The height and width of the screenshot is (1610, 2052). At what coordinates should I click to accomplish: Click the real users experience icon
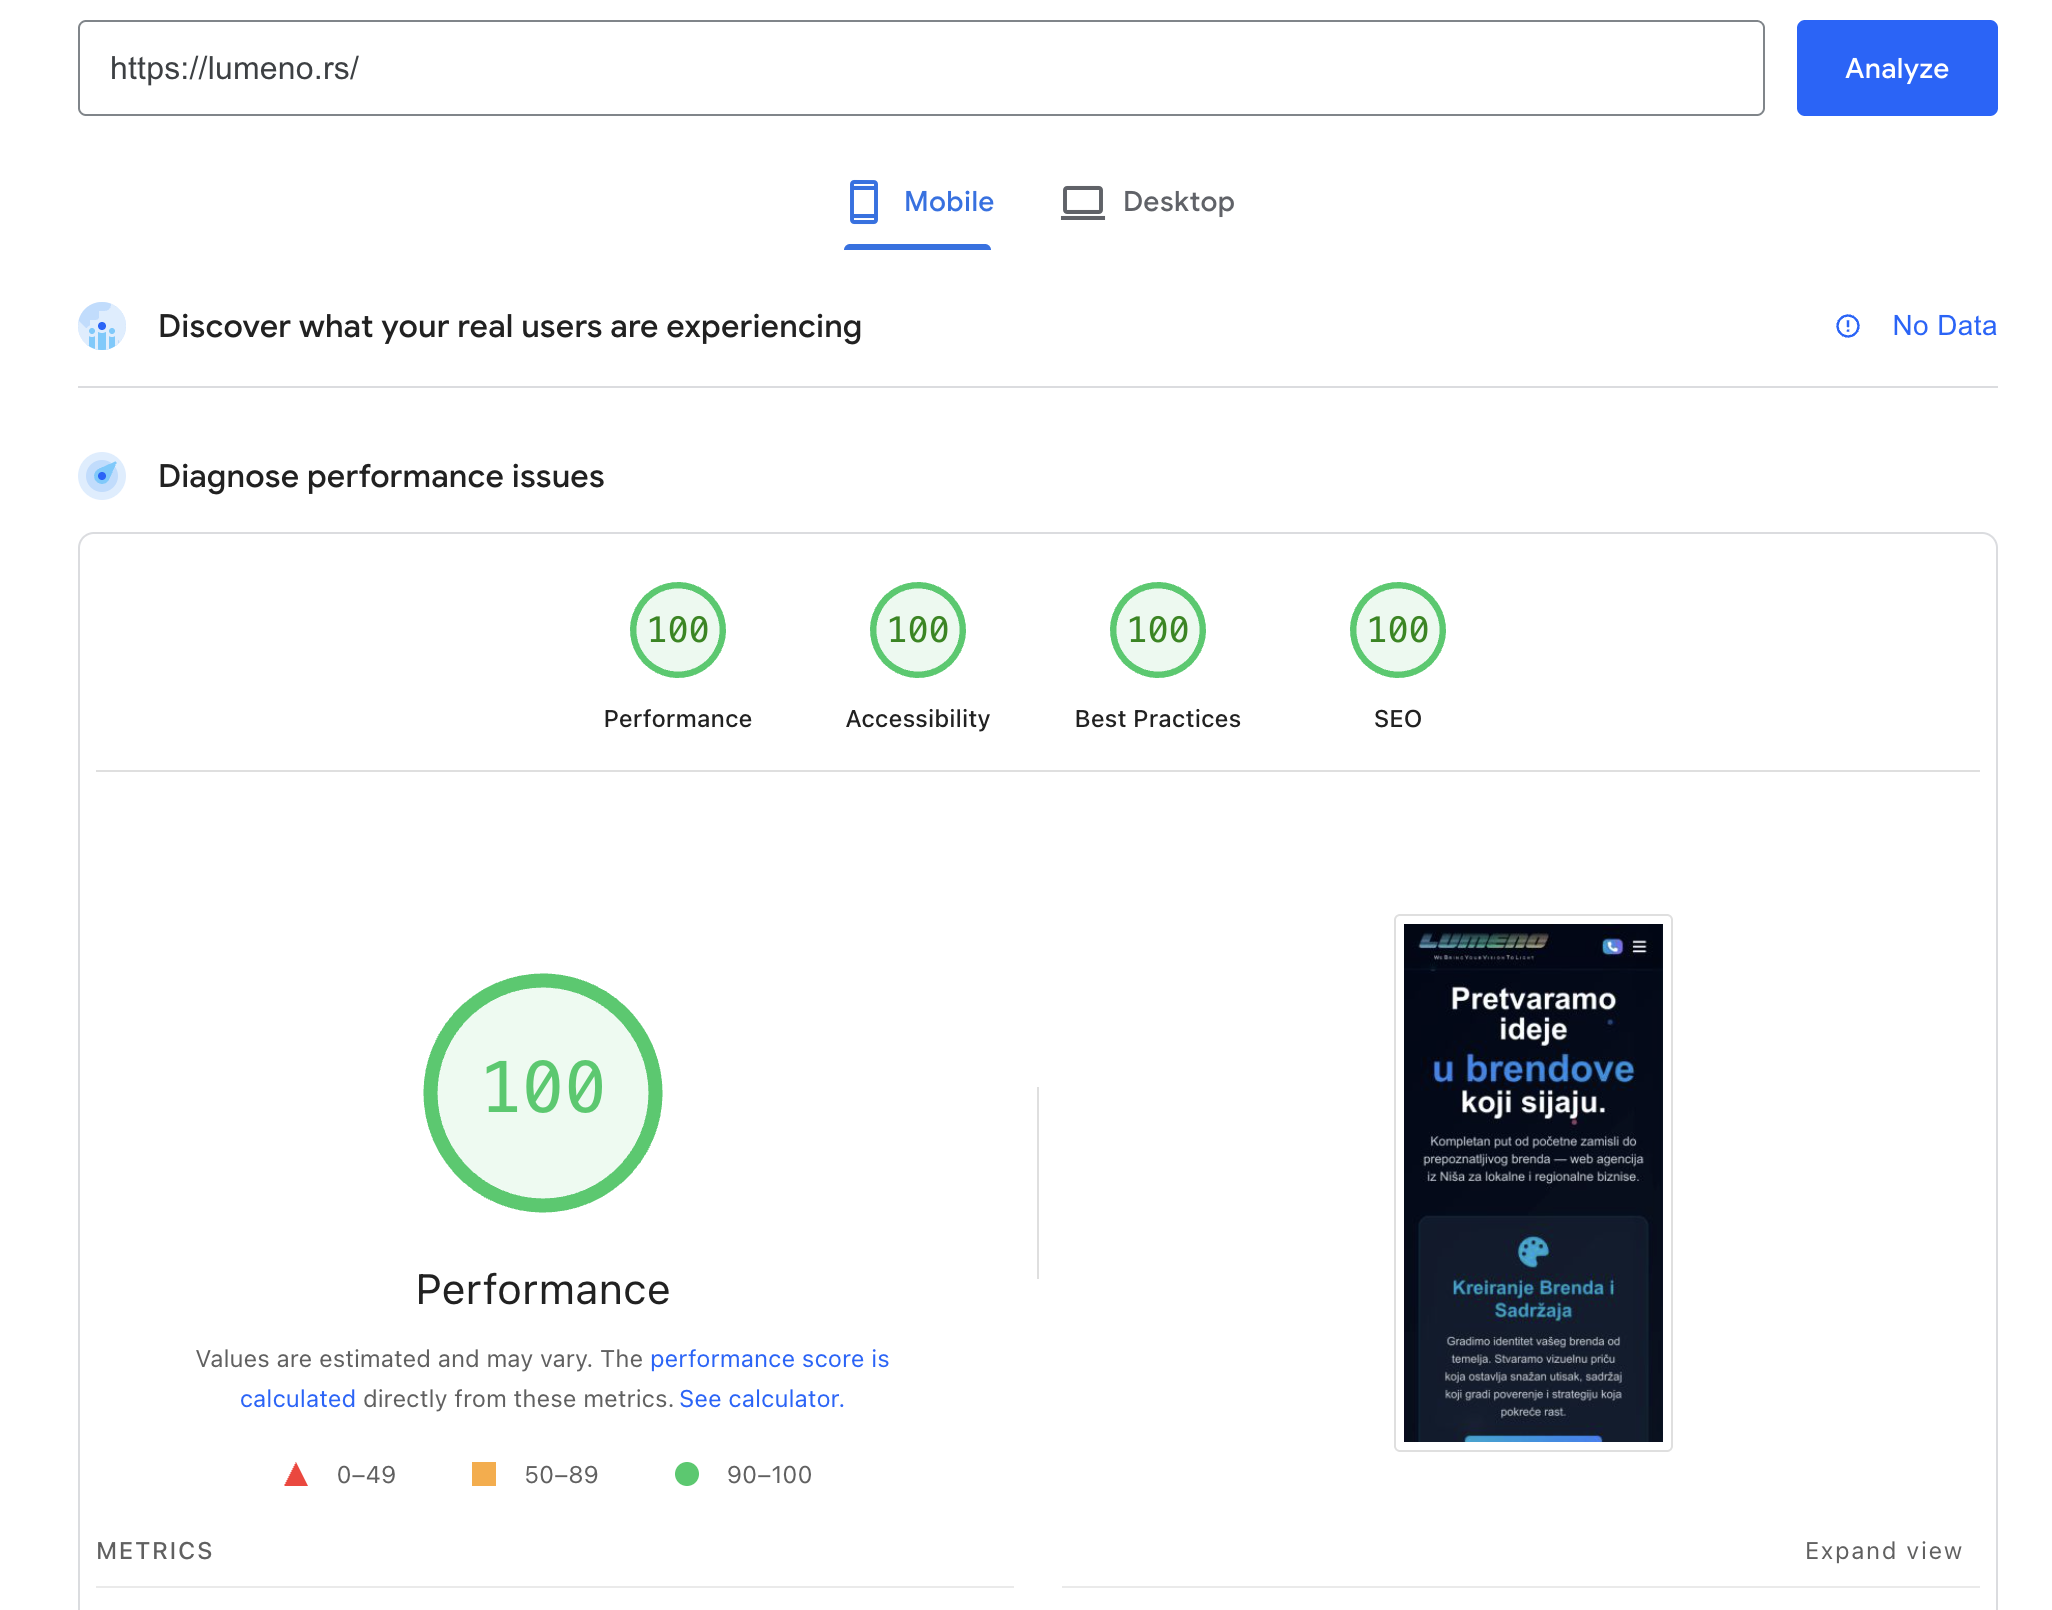click(102, 326)
